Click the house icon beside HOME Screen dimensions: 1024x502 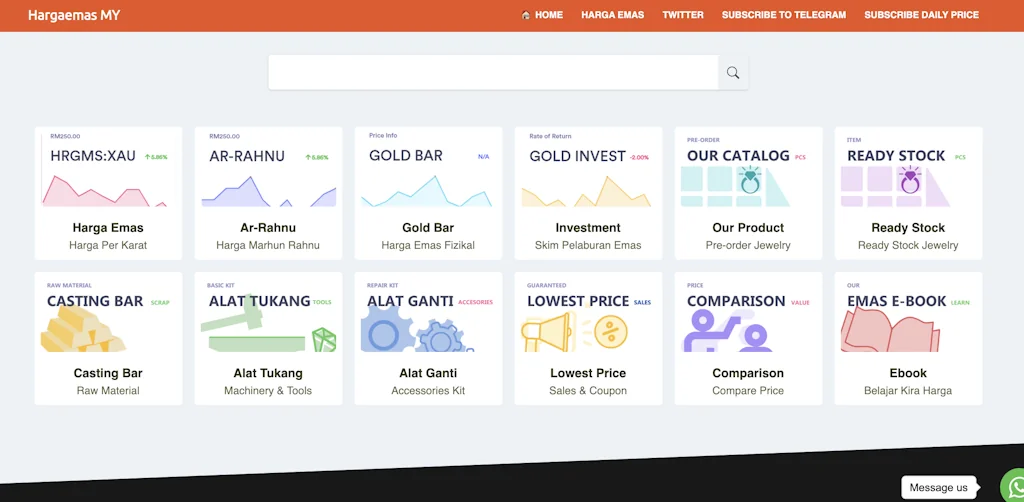tap(526, 14)
